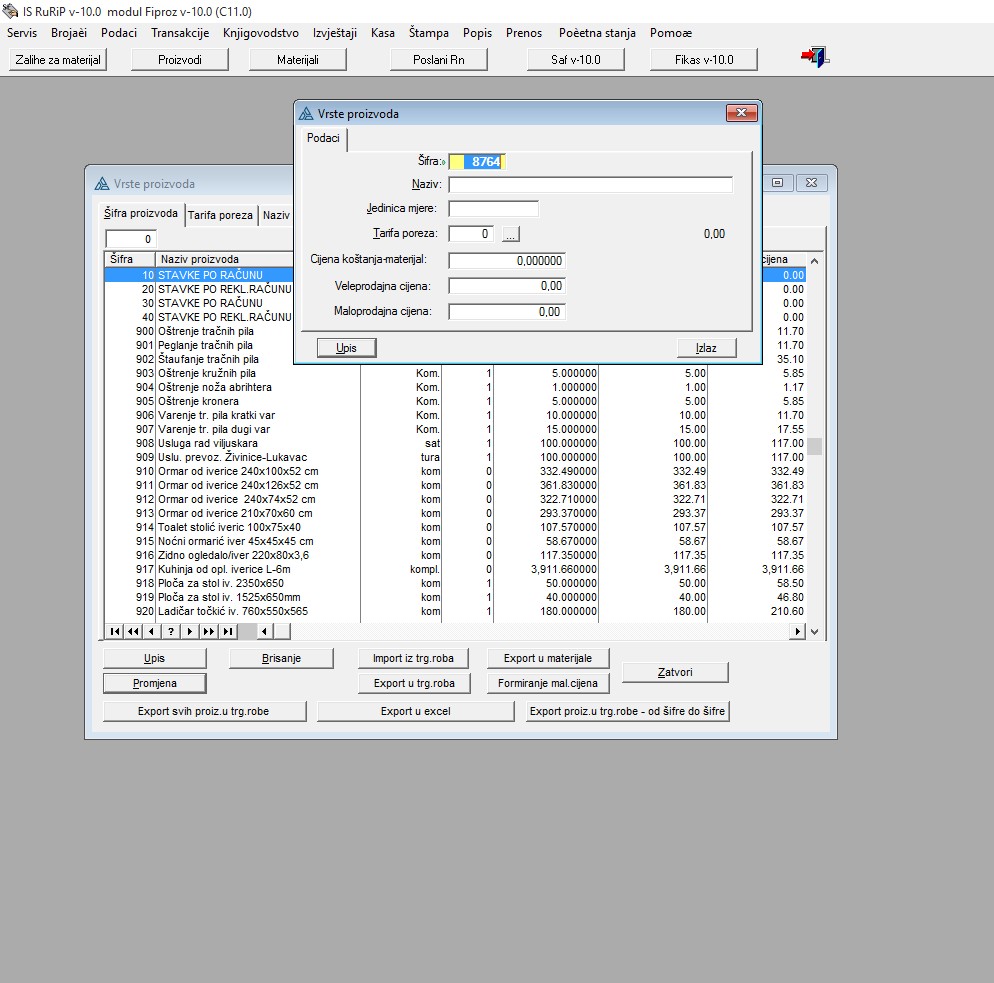Screen dimensions: 994x983
Task: Click the fast-forward page button in navigator
Action: [209, 631]
